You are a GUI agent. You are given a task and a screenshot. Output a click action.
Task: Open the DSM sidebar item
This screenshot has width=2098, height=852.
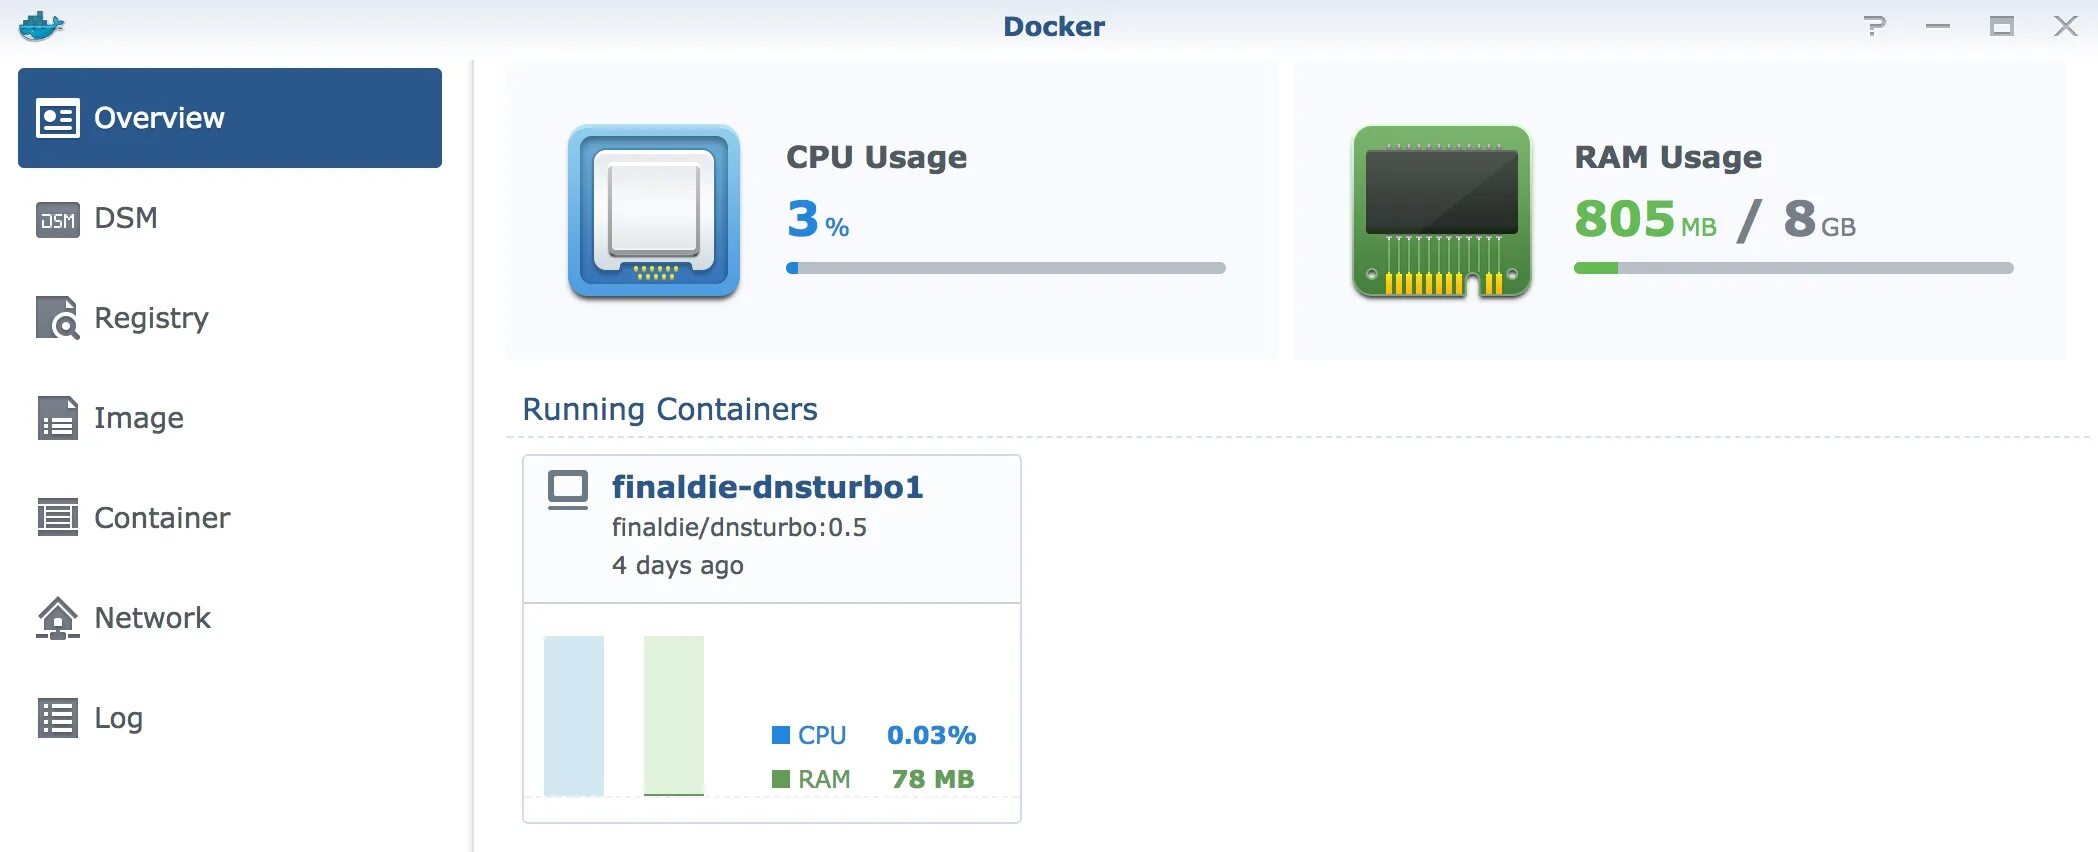point(125,218)
